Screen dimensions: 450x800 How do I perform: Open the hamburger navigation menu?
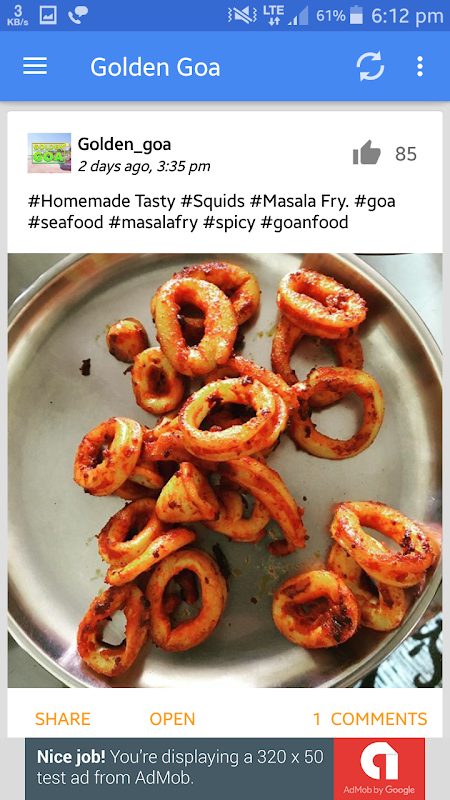point(35,66)
